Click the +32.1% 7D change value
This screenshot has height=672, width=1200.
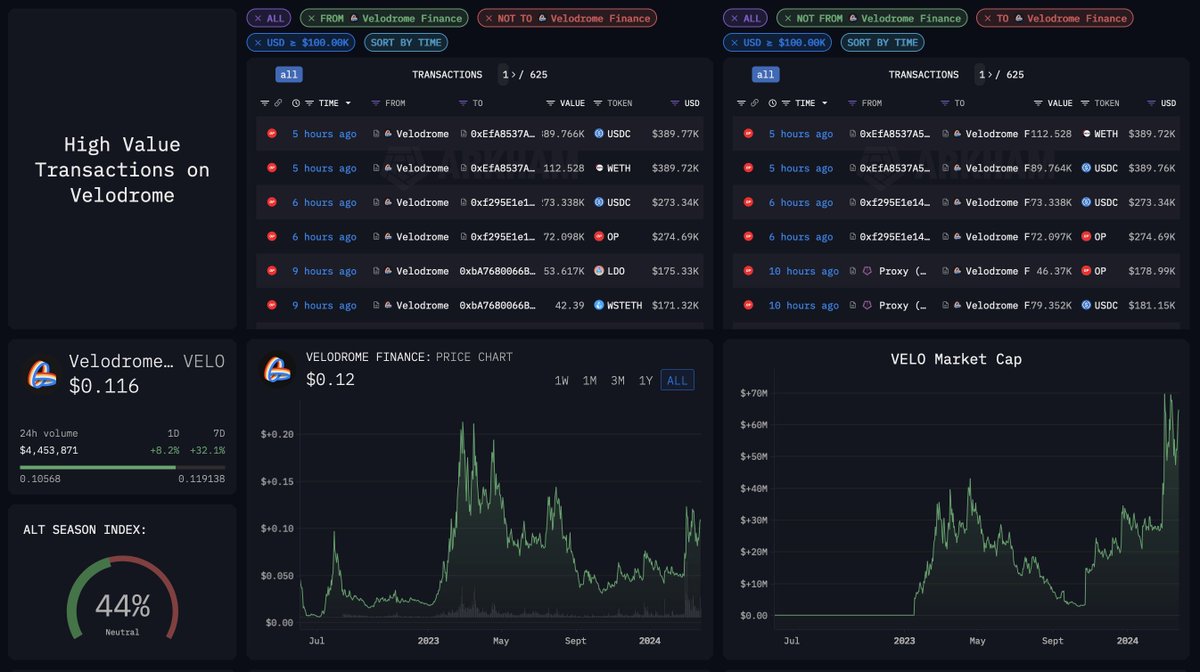(208, 450)
